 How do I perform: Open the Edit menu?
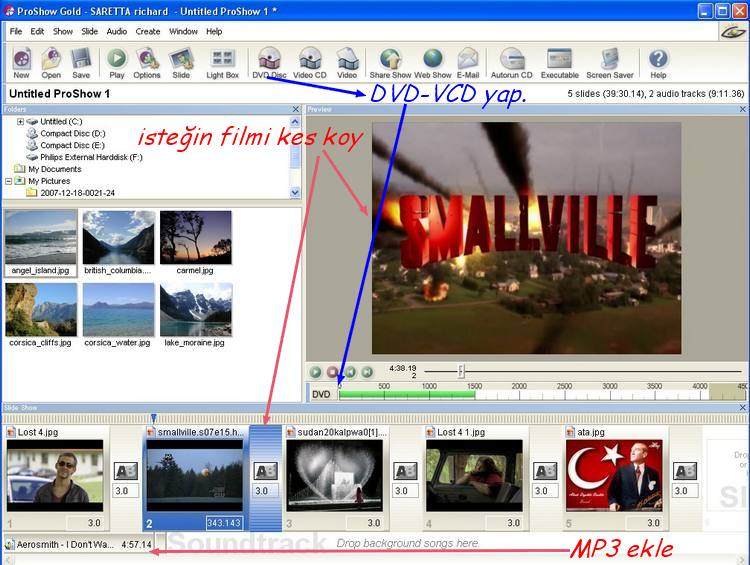37,32
